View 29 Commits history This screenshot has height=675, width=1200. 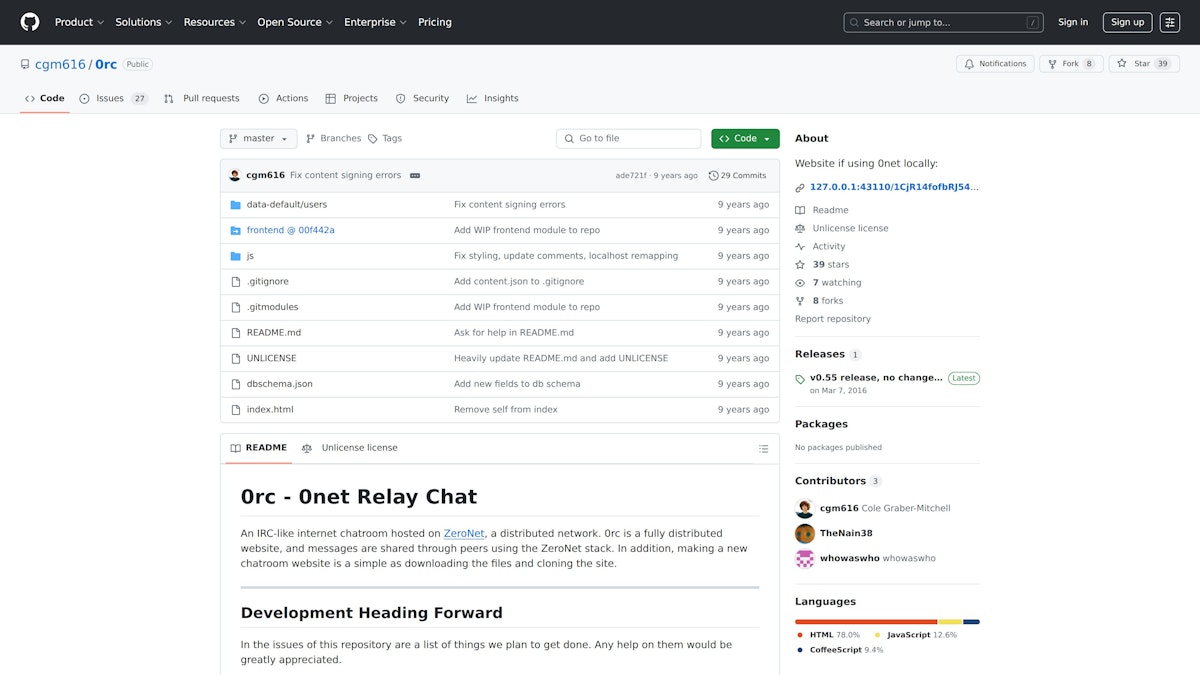[x=737, y=175]
